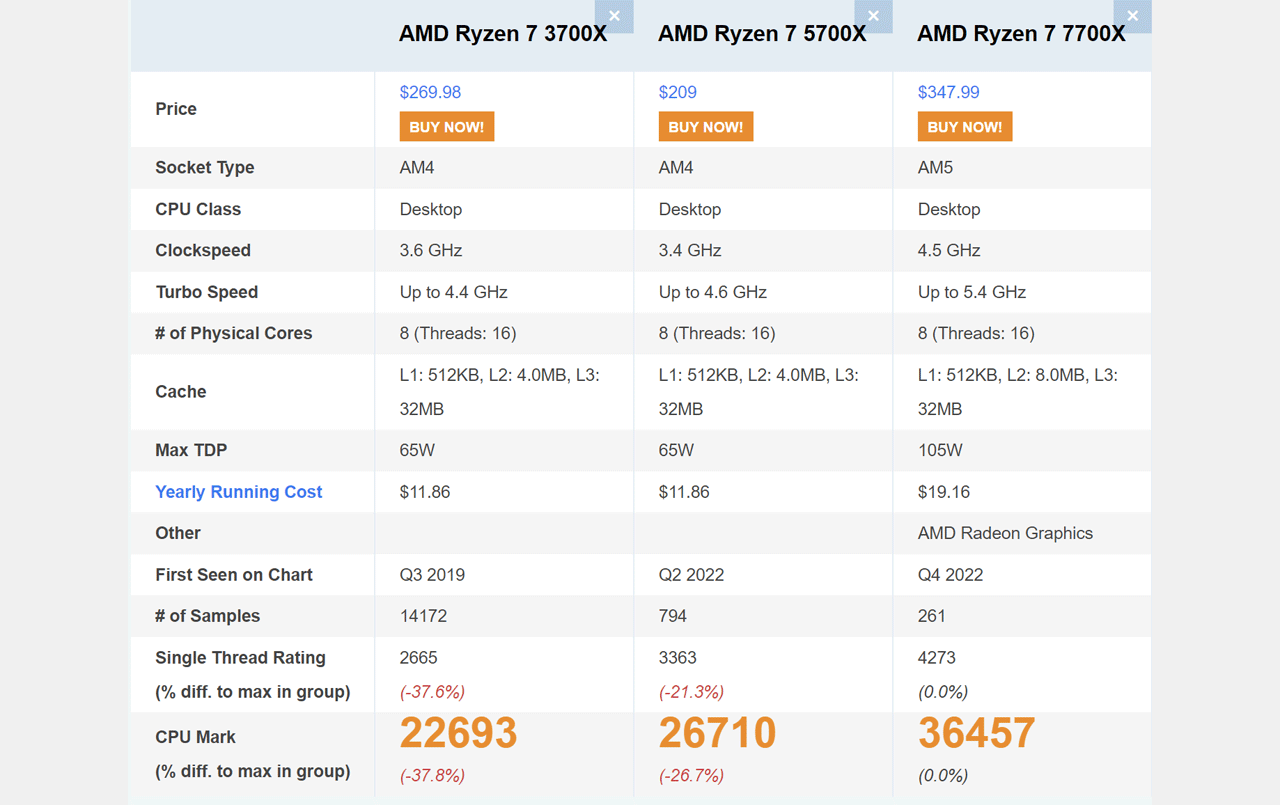
Task: Click the # of Physical Cores label
Action: click(x=234, y=334)
